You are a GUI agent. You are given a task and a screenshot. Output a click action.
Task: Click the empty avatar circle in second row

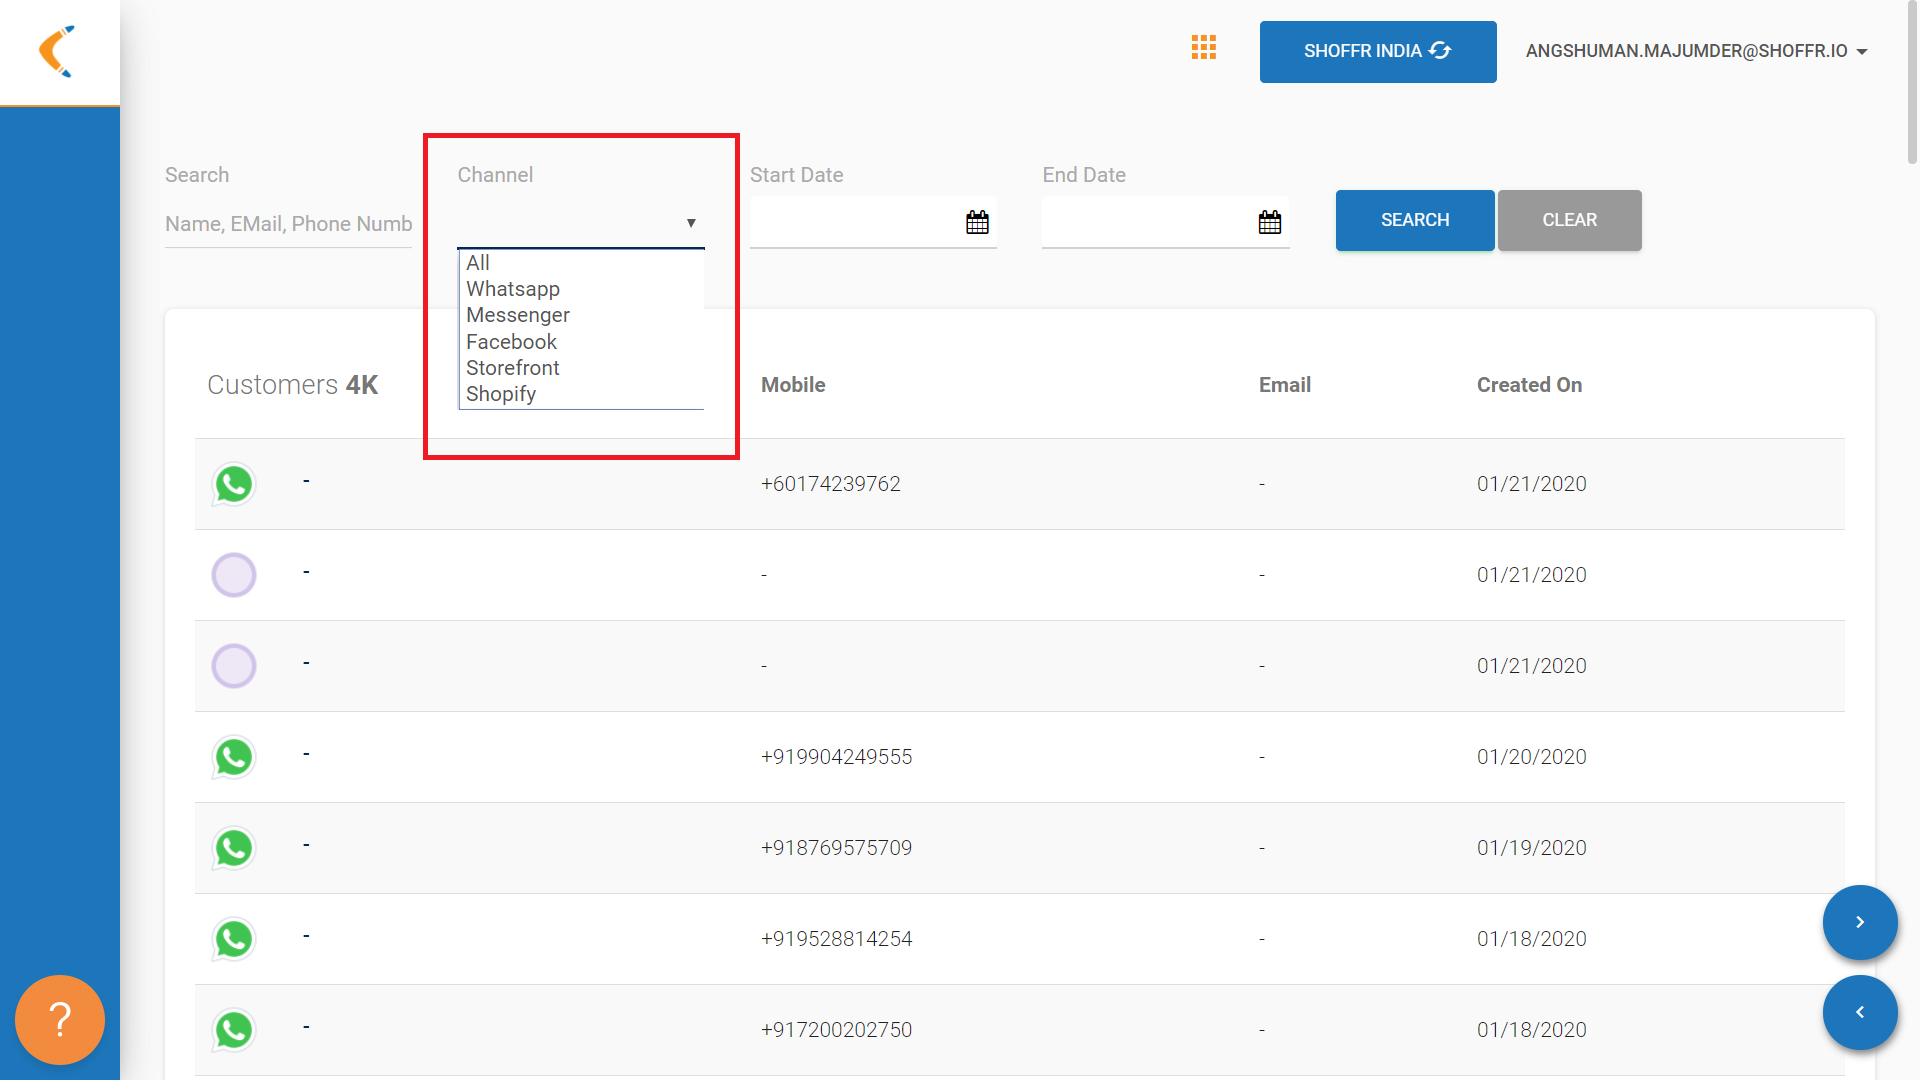(234, 575)
